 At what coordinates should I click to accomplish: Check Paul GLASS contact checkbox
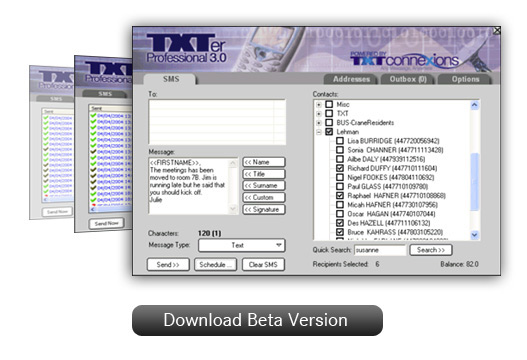pyautogui.click(x=340, y=186)
